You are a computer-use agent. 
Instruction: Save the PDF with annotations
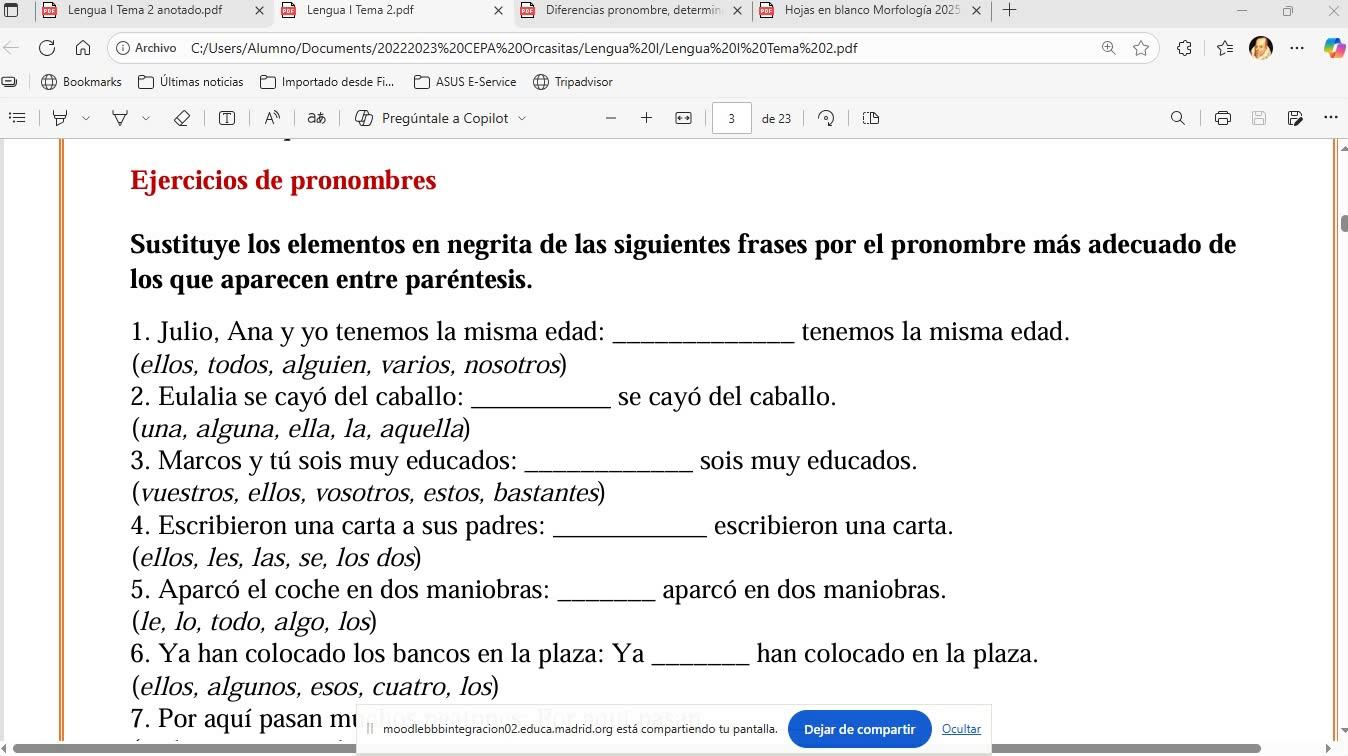1259,118
